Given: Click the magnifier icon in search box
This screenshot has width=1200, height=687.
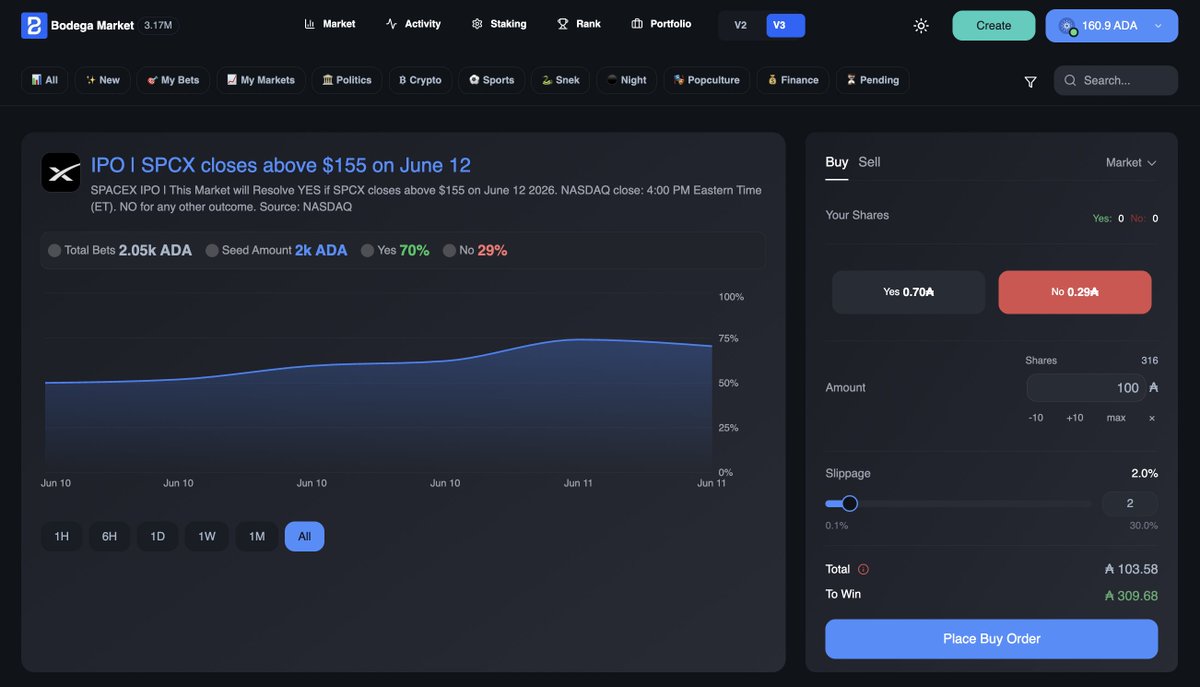Looking at the screenshot, I should coord(1070,80).
